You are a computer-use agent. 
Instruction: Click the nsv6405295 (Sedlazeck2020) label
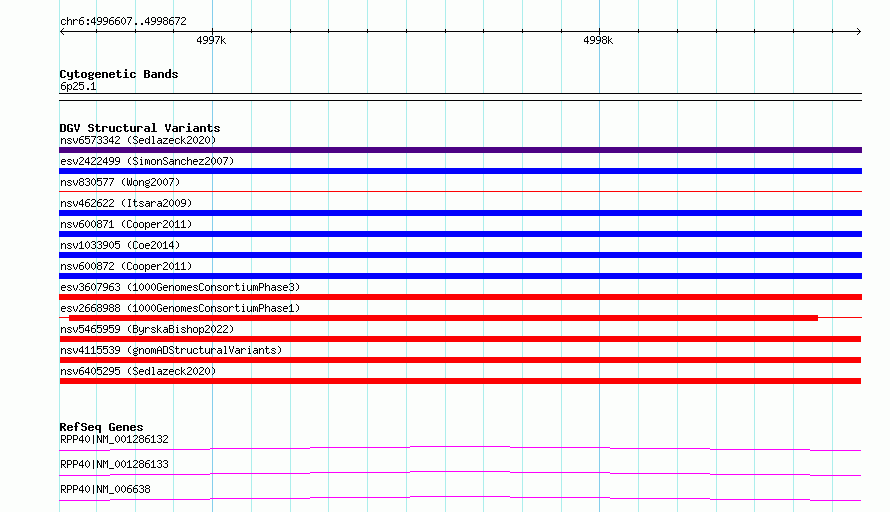(x=138, y=371)
